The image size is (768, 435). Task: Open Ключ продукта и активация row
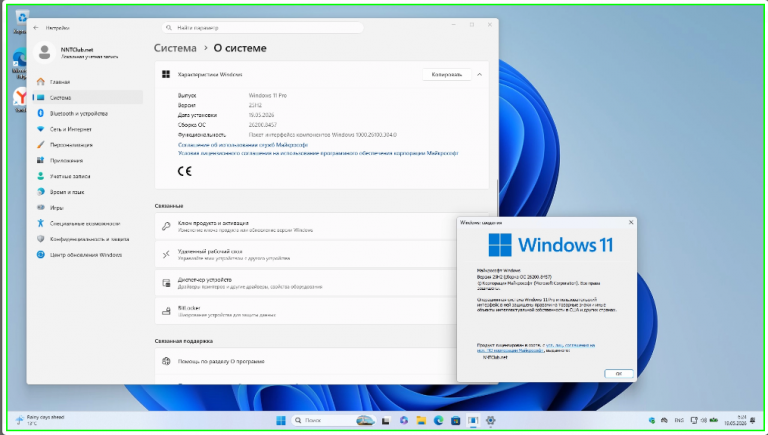pyautogui.click(x=308, y=226)
